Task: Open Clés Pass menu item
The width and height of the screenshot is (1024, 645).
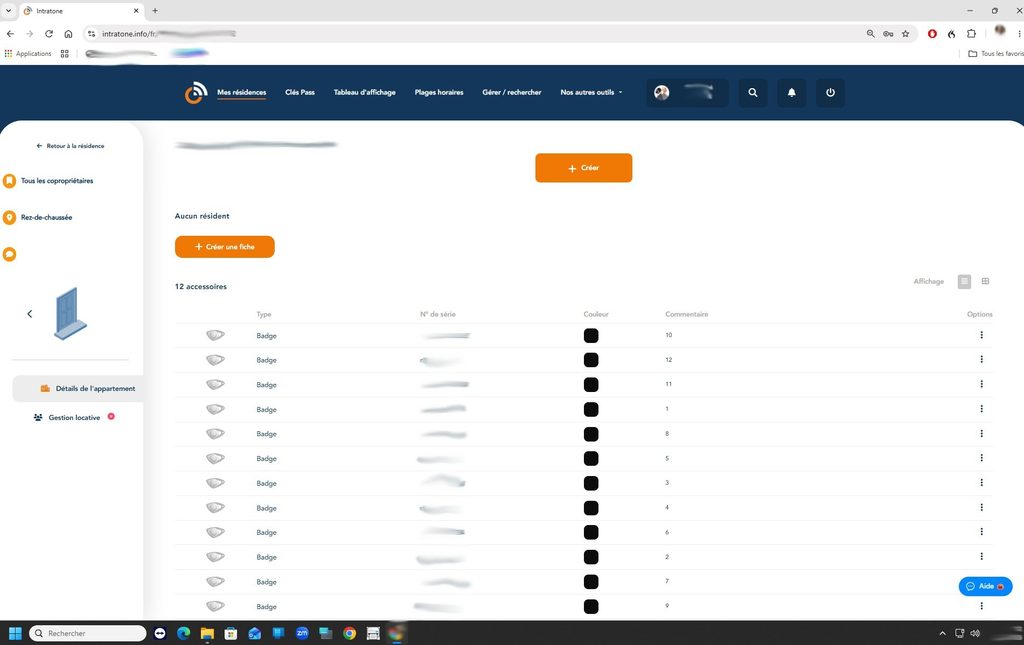Action: [300, 93]
